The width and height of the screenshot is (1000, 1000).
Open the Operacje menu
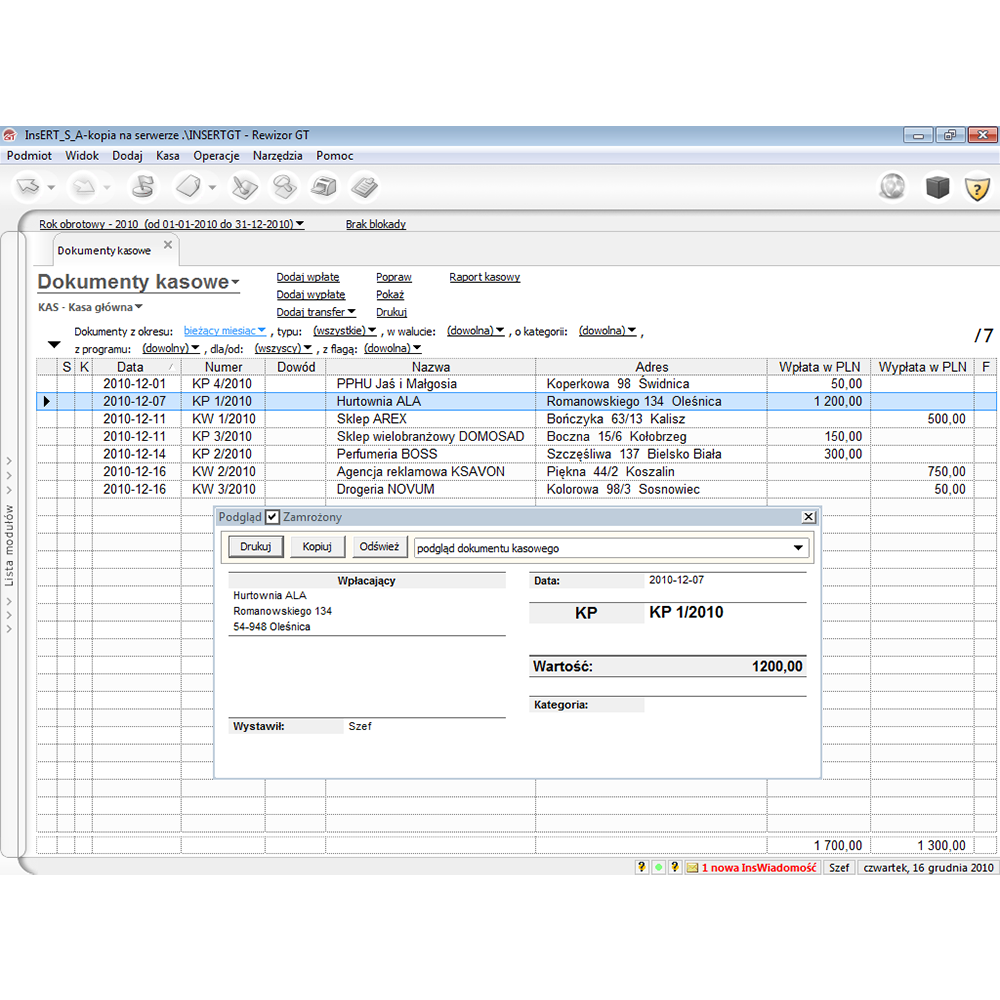tap(216, 156)
